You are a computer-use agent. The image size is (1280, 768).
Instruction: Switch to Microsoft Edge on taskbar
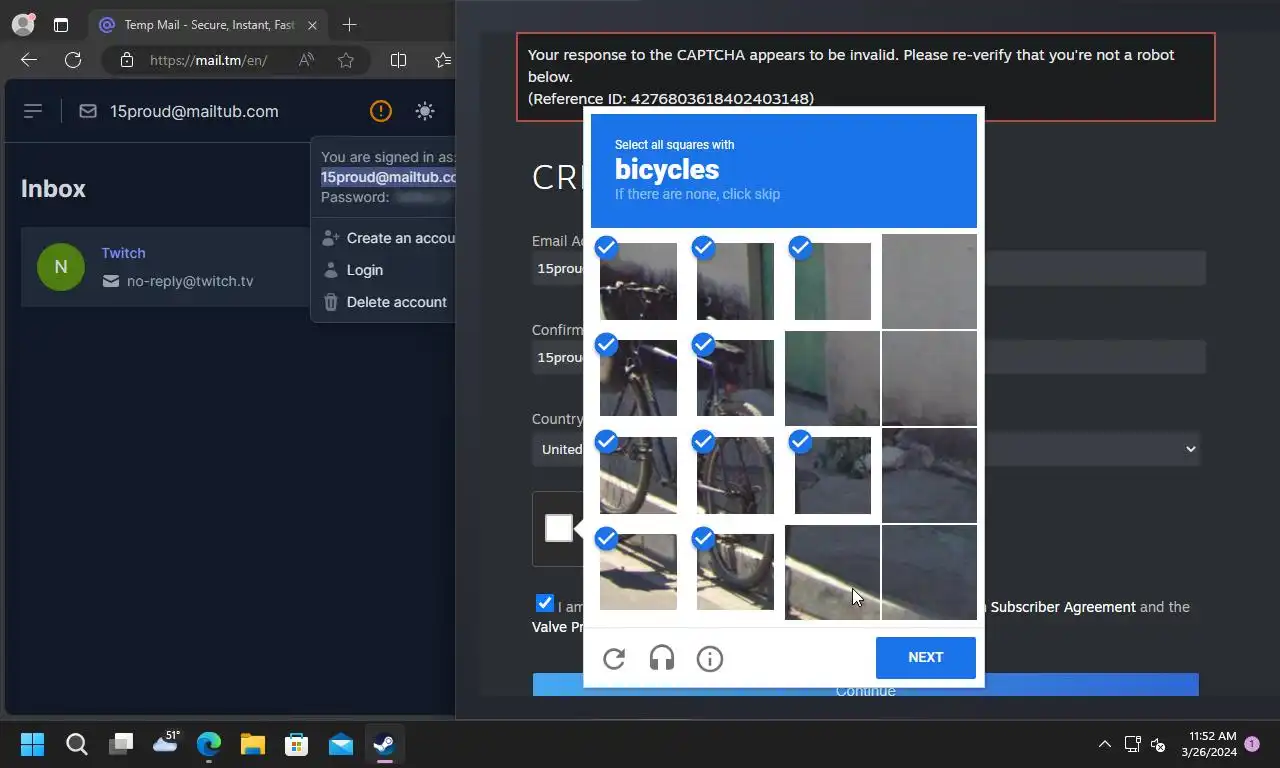pyautogui.click(x=209, y=744)
